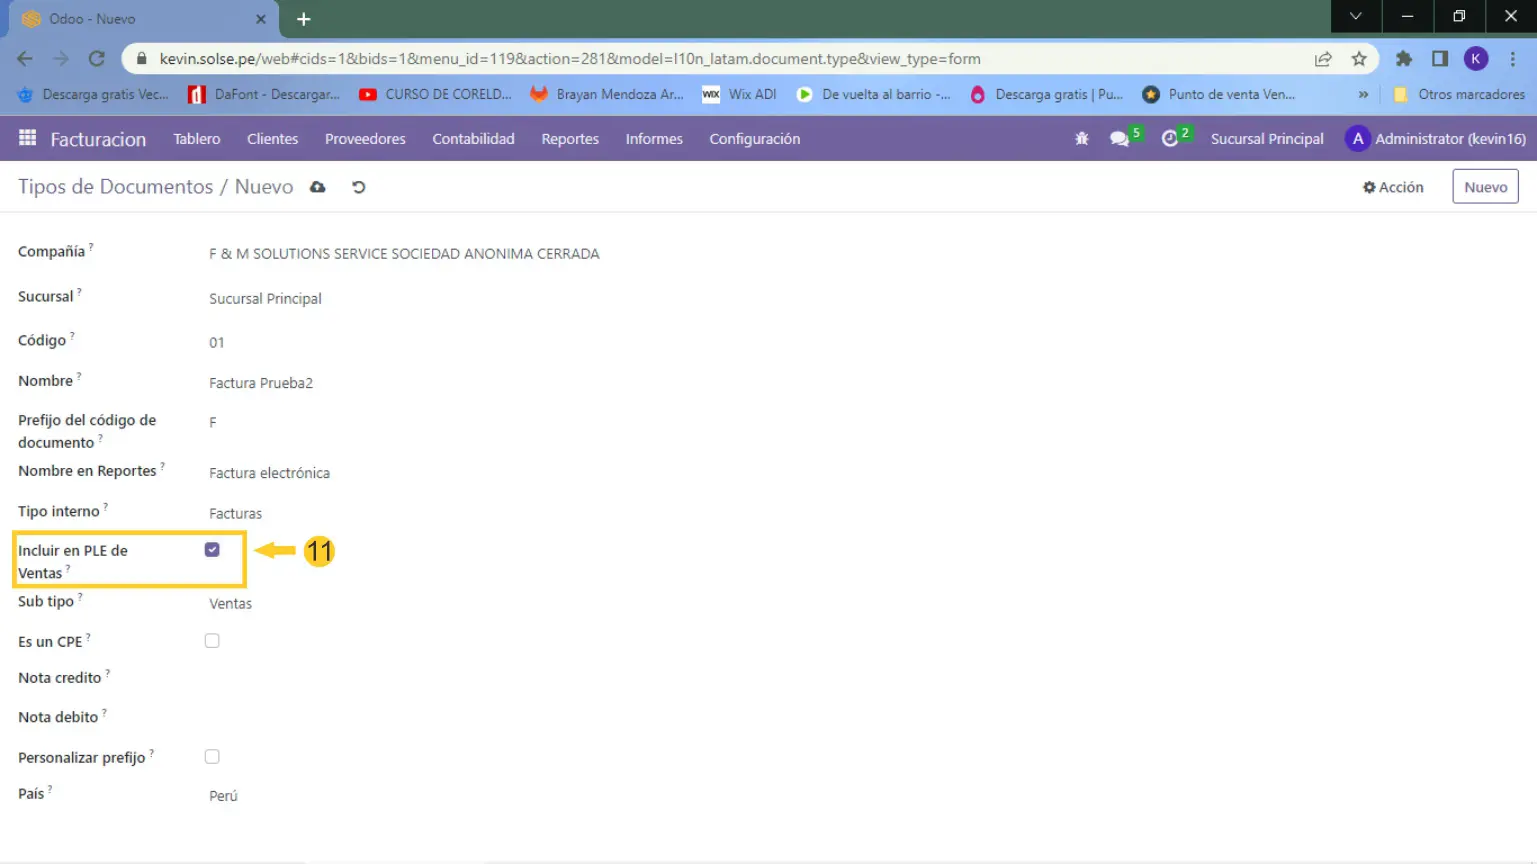The width and height of the screenshot is (1537, 864).
Task: Click the Facturacion app title
Action: coord(98,139)
